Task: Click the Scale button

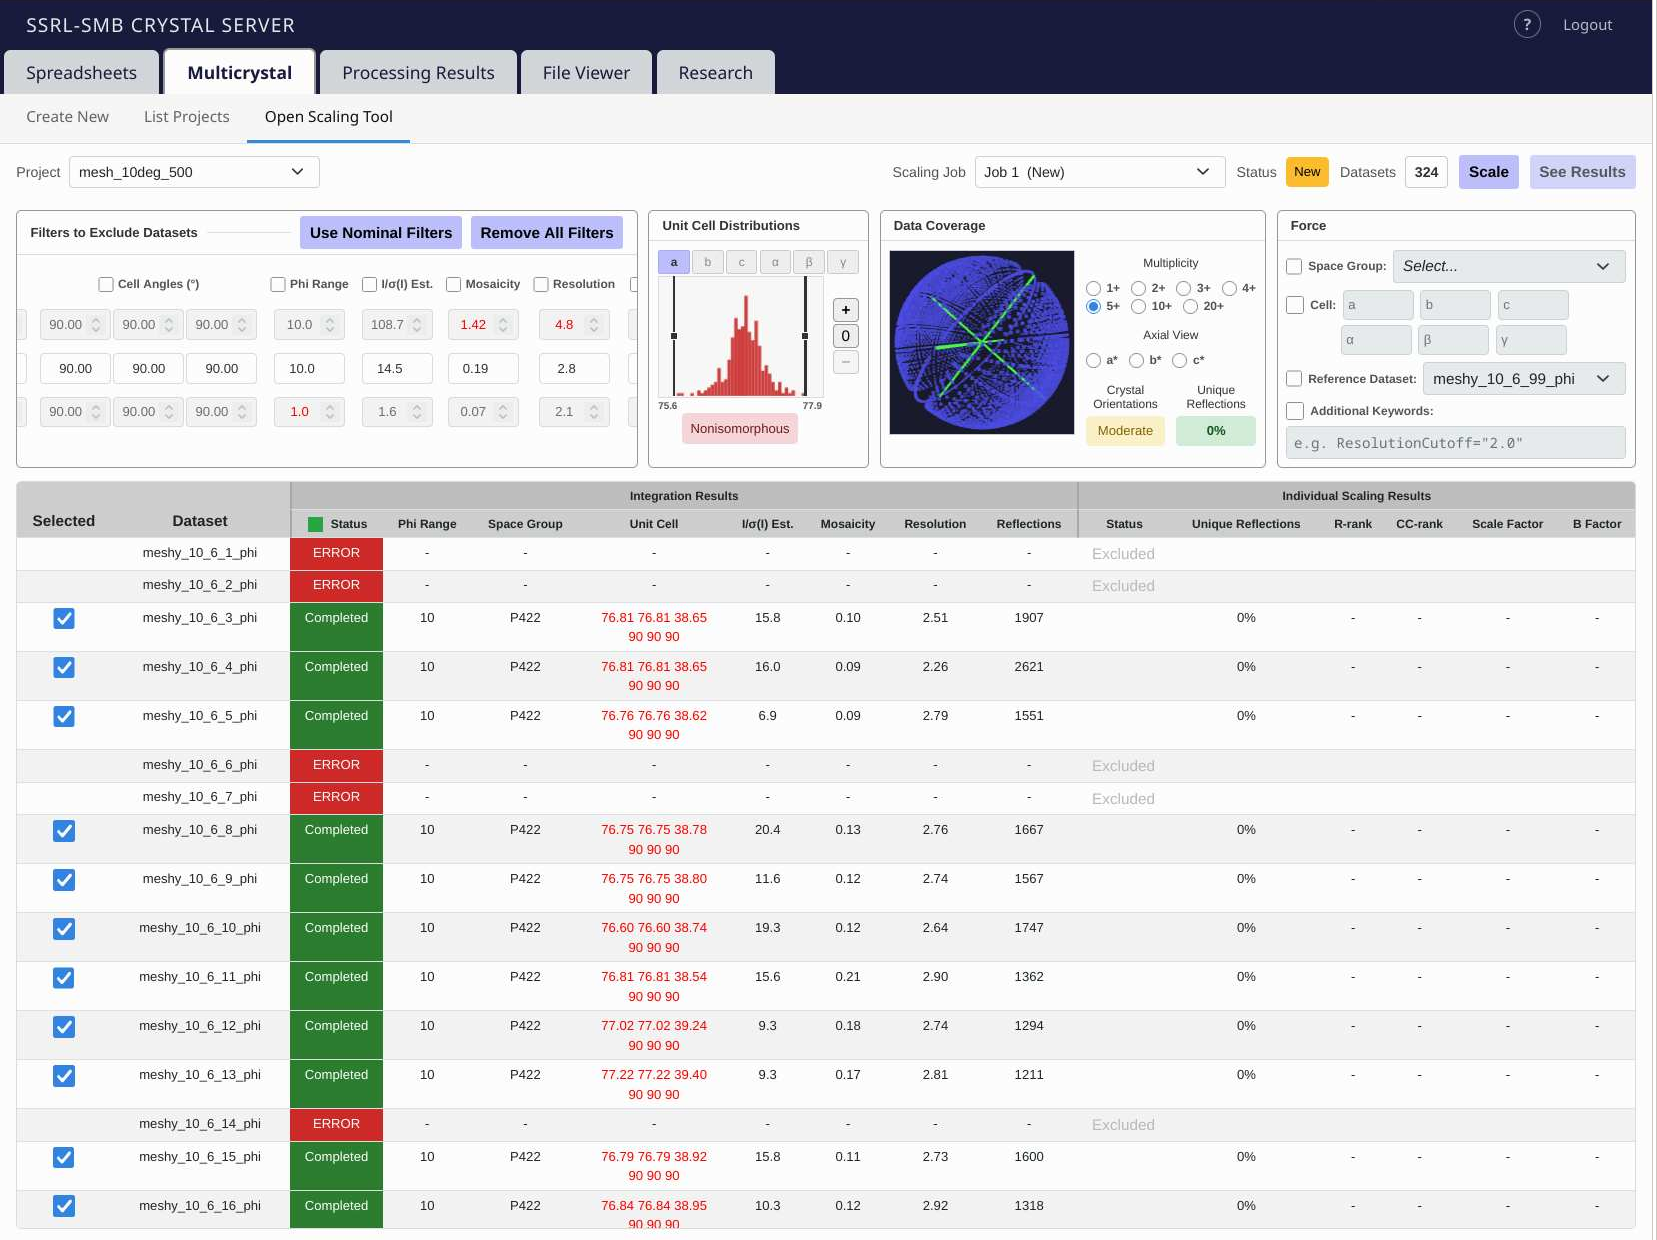Action: (1488, 172)
